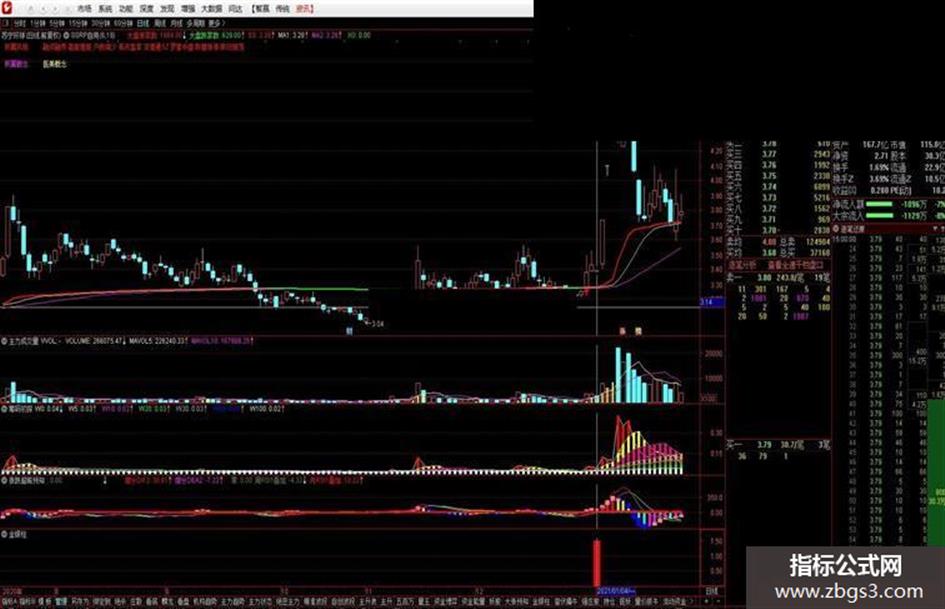Screen dimensions: 945x609
Task: Click the 金球柱 panel header icon
Action: (x=4, y=534)
